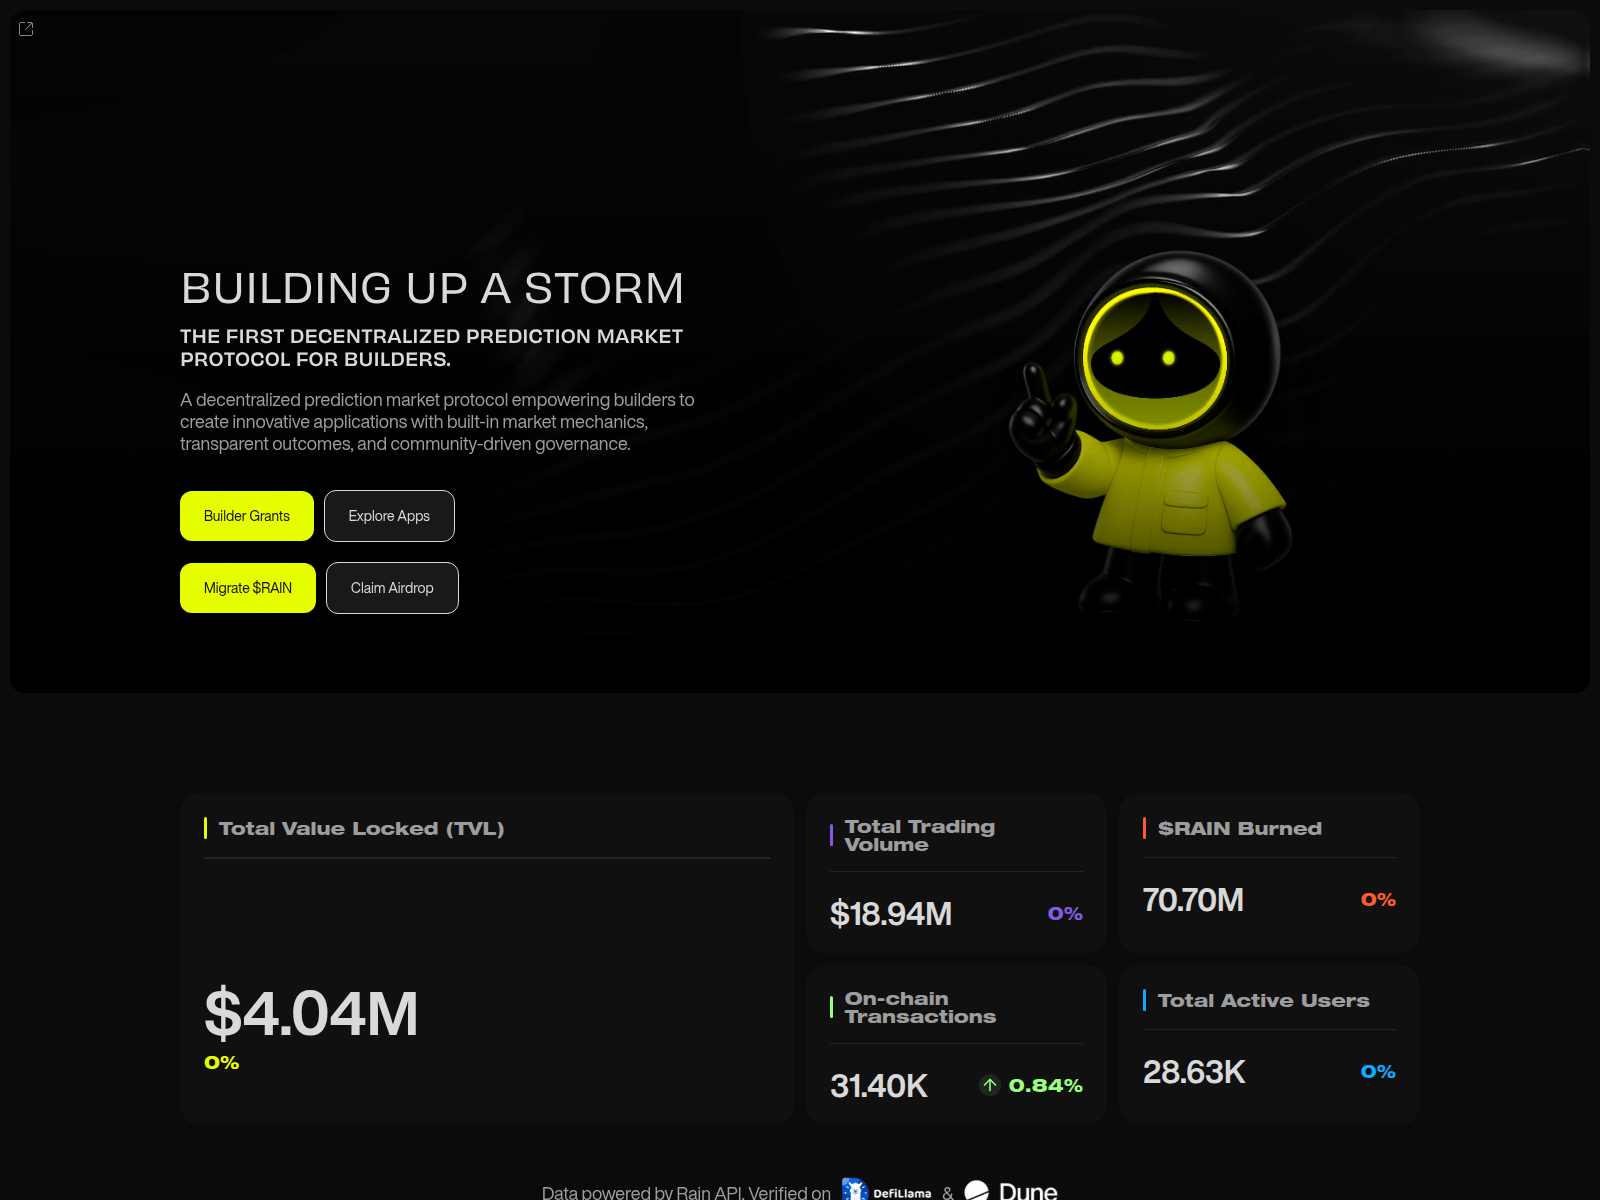The image size is (1600, 1200).
Task: Click the orange 0% beside 70.70M
Action: [1378, 899]
